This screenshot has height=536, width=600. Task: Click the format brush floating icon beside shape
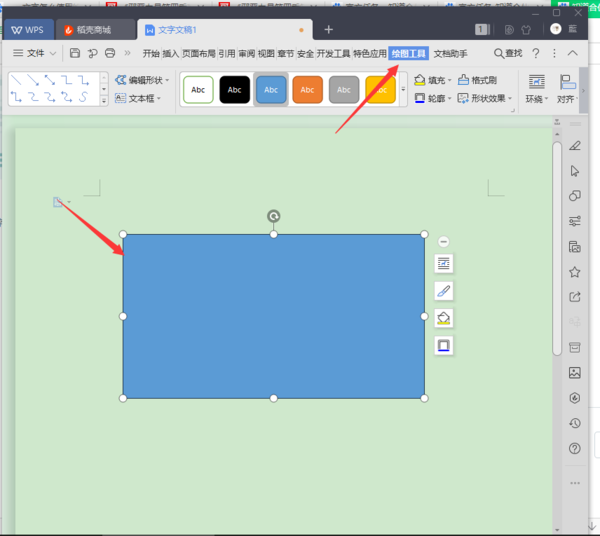click(444, 291)
